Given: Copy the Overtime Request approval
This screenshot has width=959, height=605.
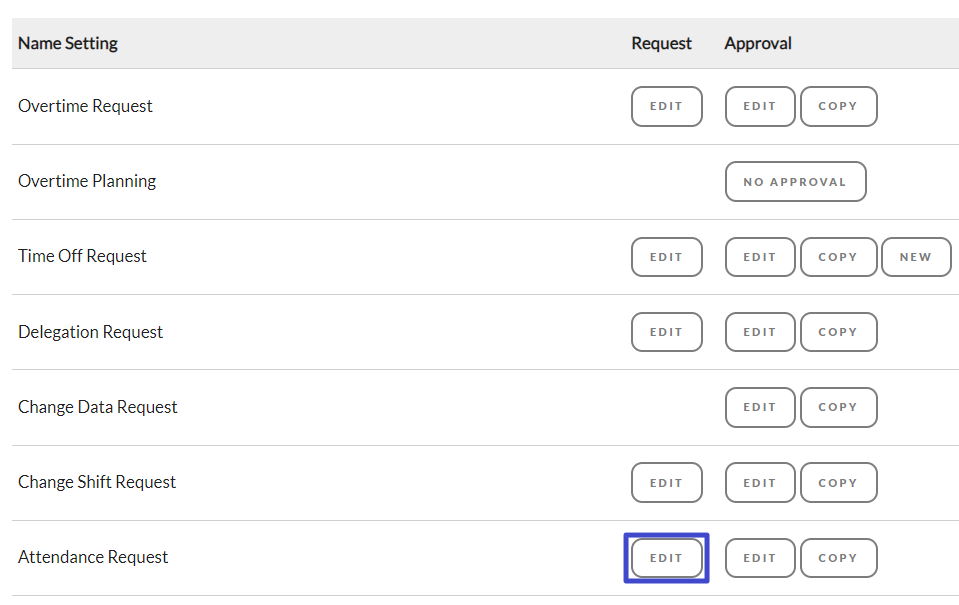Looking at the screenshot, I should click(x=839, y=106).
